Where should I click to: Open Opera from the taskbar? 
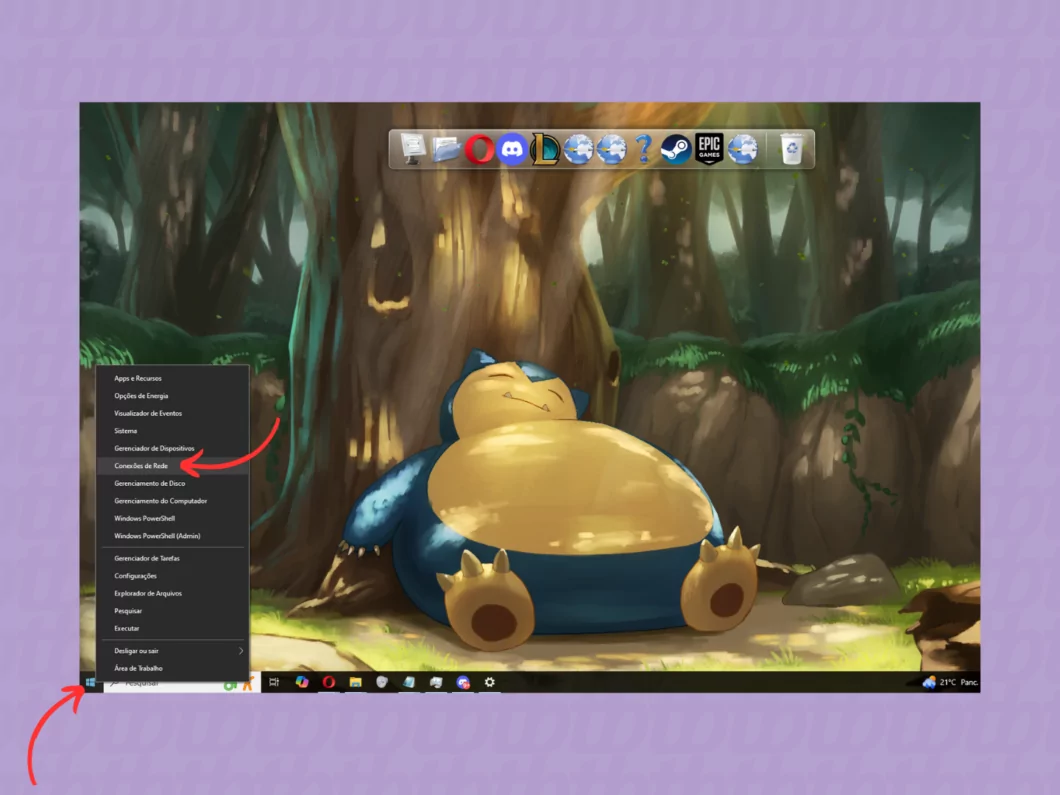coord(329,682)
